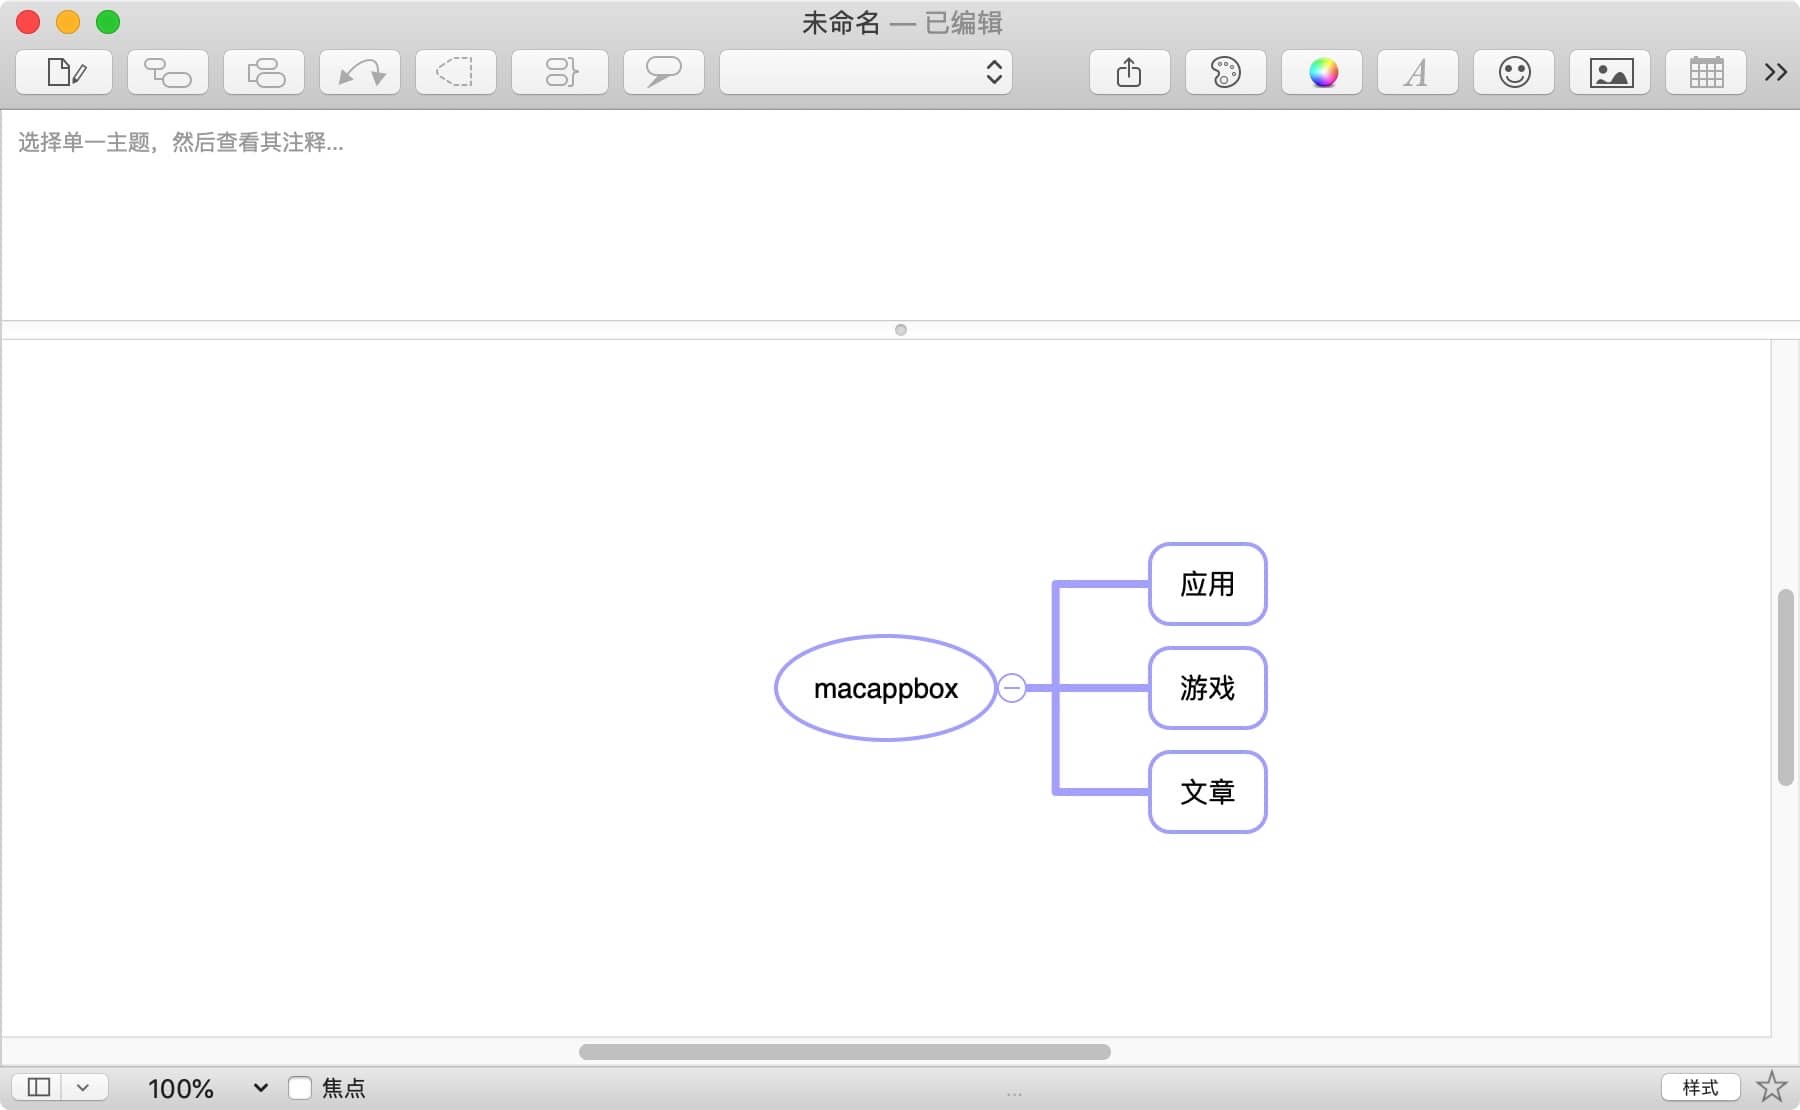This screenshot has height=1110, width=1800.
Task: Click the horizontal scrollbar thumb
Action: click(x=845, y=1052)
